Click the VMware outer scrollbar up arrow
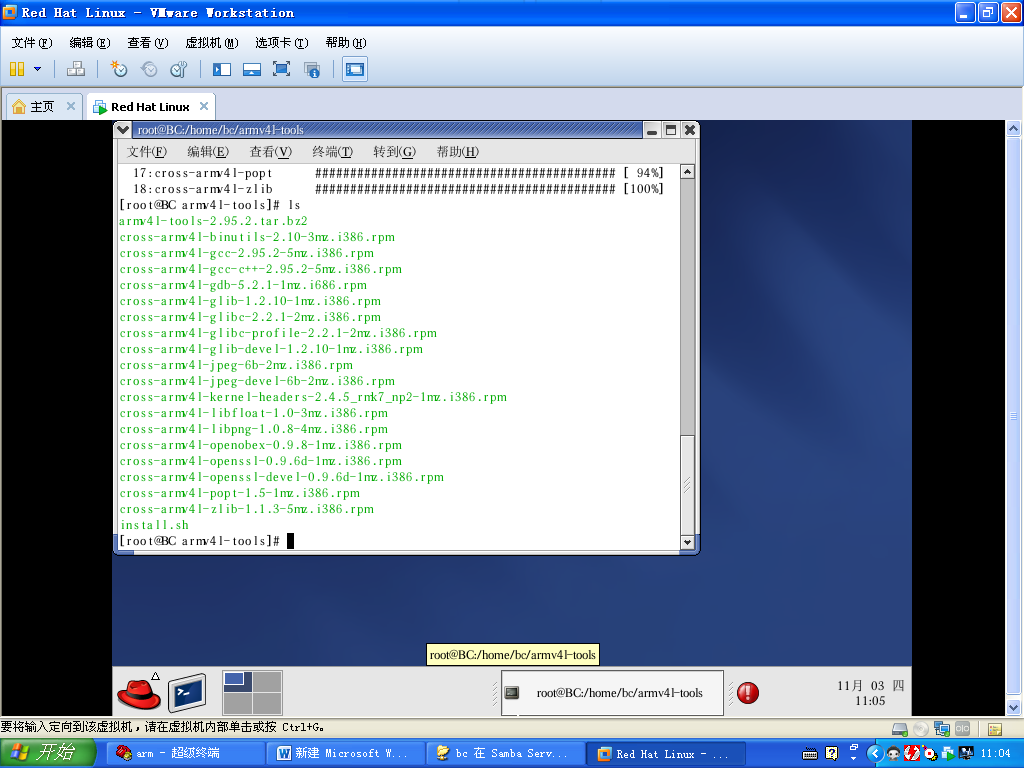 point(1013,128)
